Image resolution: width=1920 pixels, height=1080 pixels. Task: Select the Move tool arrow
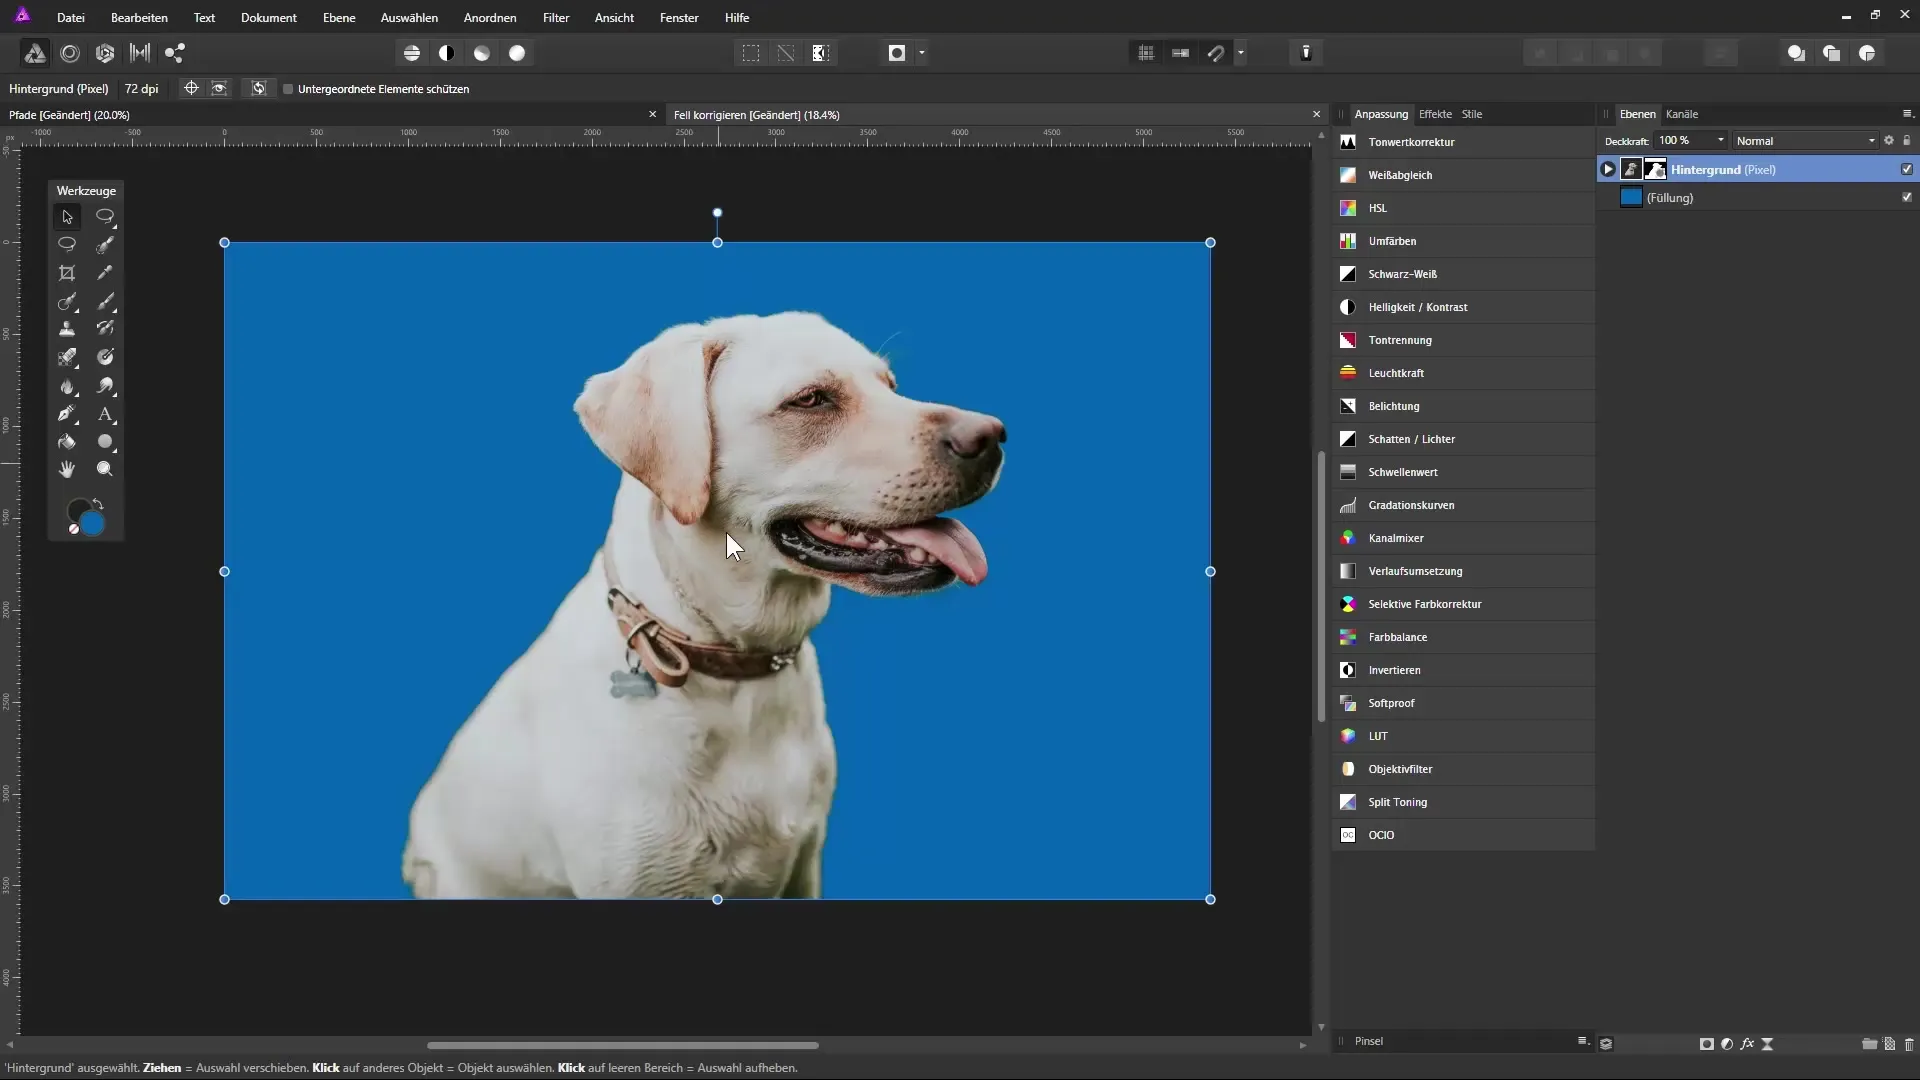click(67, 216)
